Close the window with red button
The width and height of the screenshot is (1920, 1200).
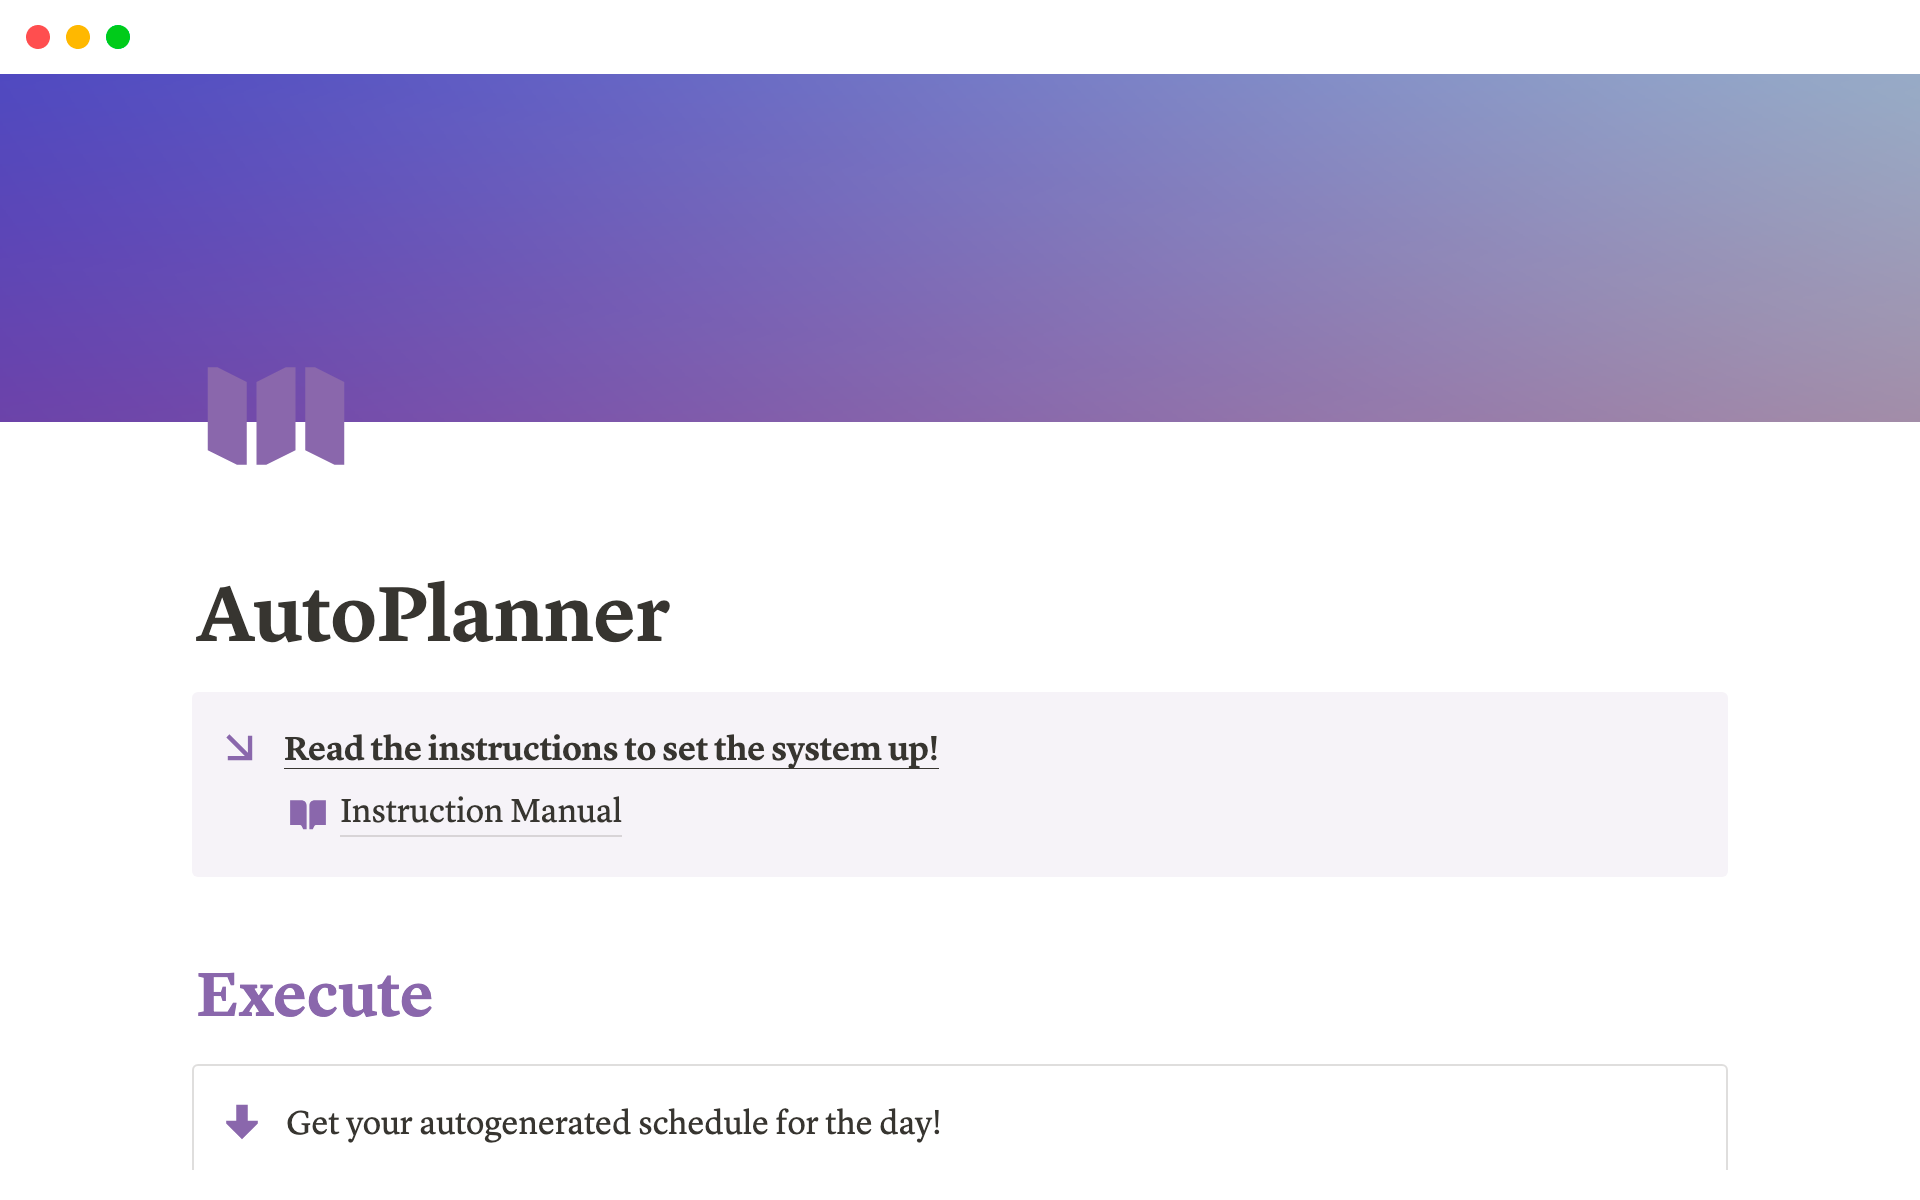click(x=38, y=37)
